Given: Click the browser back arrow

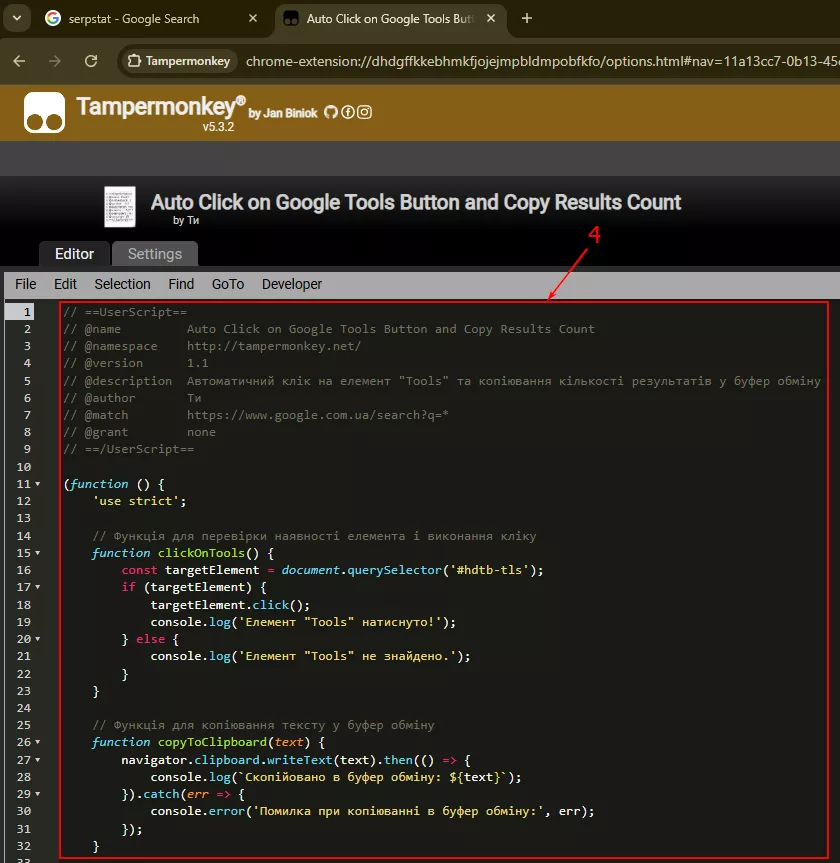Looking at the screenshot, I should (19, 61).
